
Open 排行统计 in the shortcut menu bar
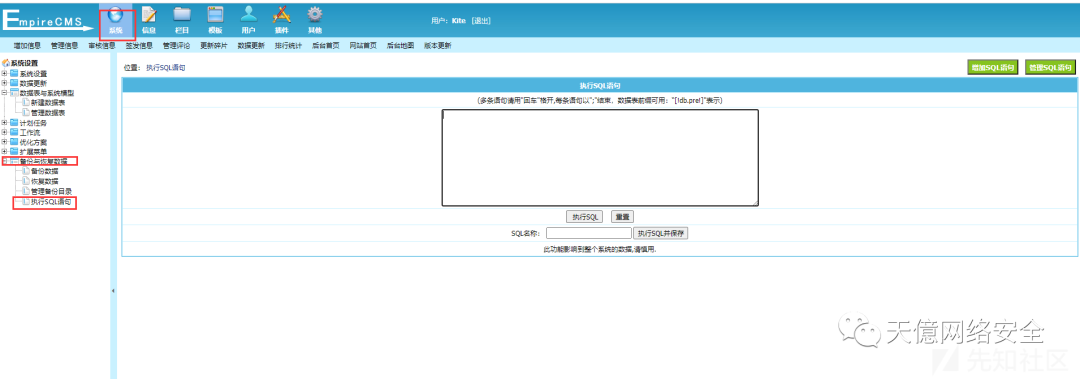pos(289,46)
